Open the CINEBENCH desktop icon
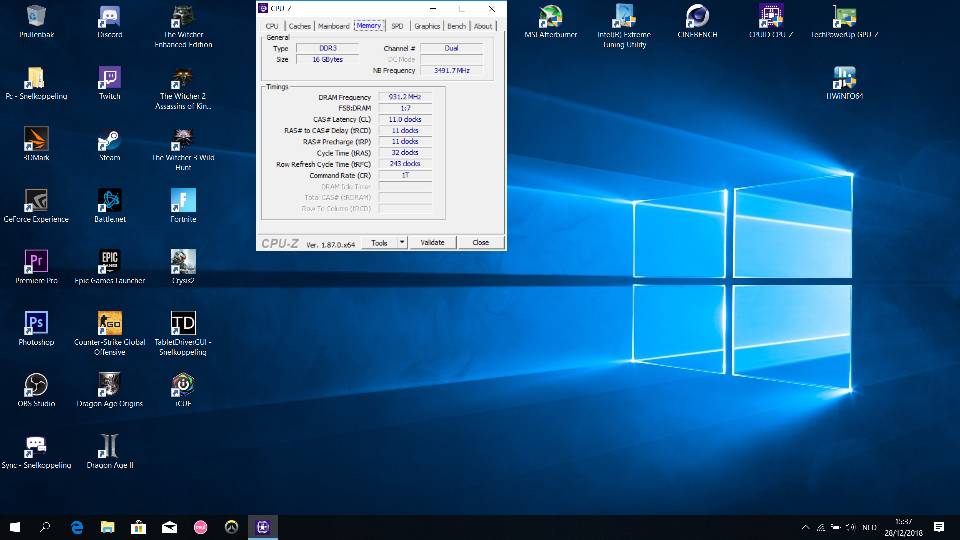 [x=697, y=21]
